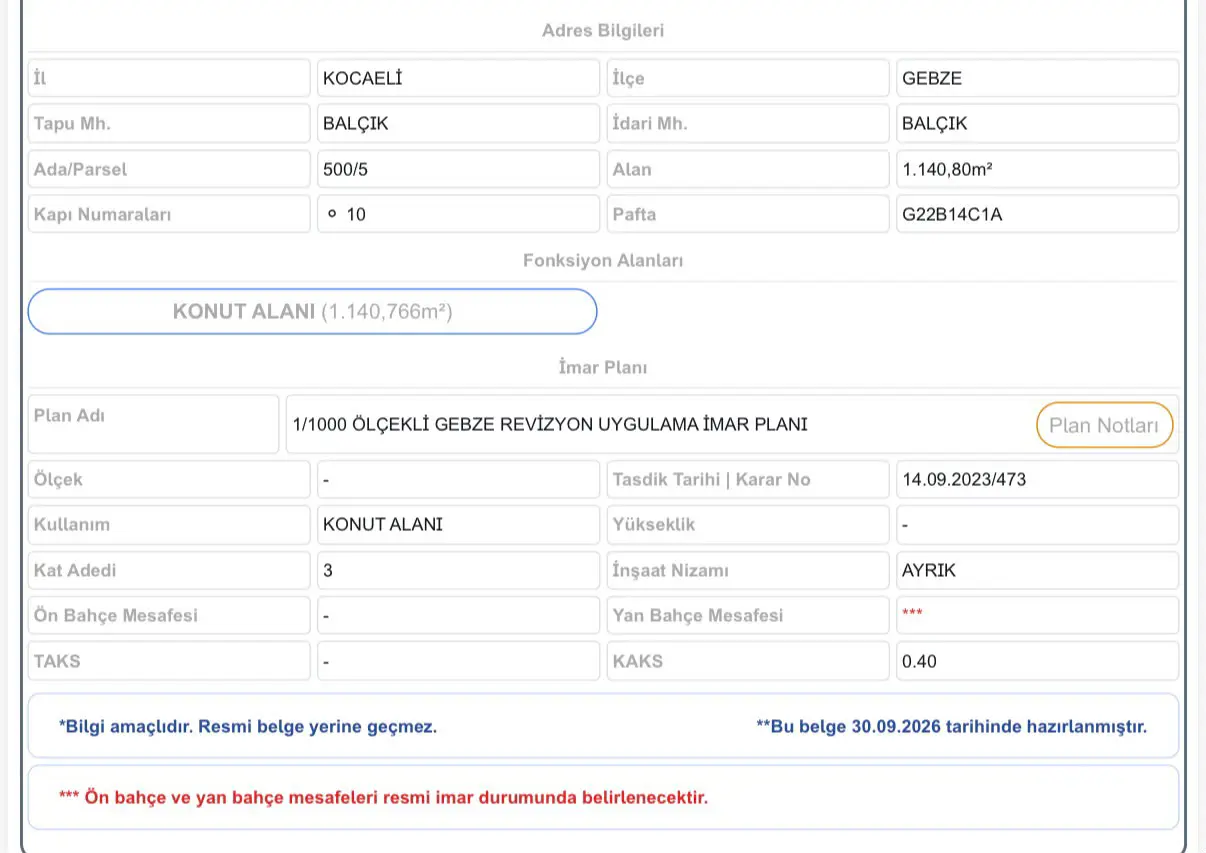Screen dimensions: 1206x853
Task: Click the Tapu Mh. field label
Action: pyautogui.click(x=72, y=124)
